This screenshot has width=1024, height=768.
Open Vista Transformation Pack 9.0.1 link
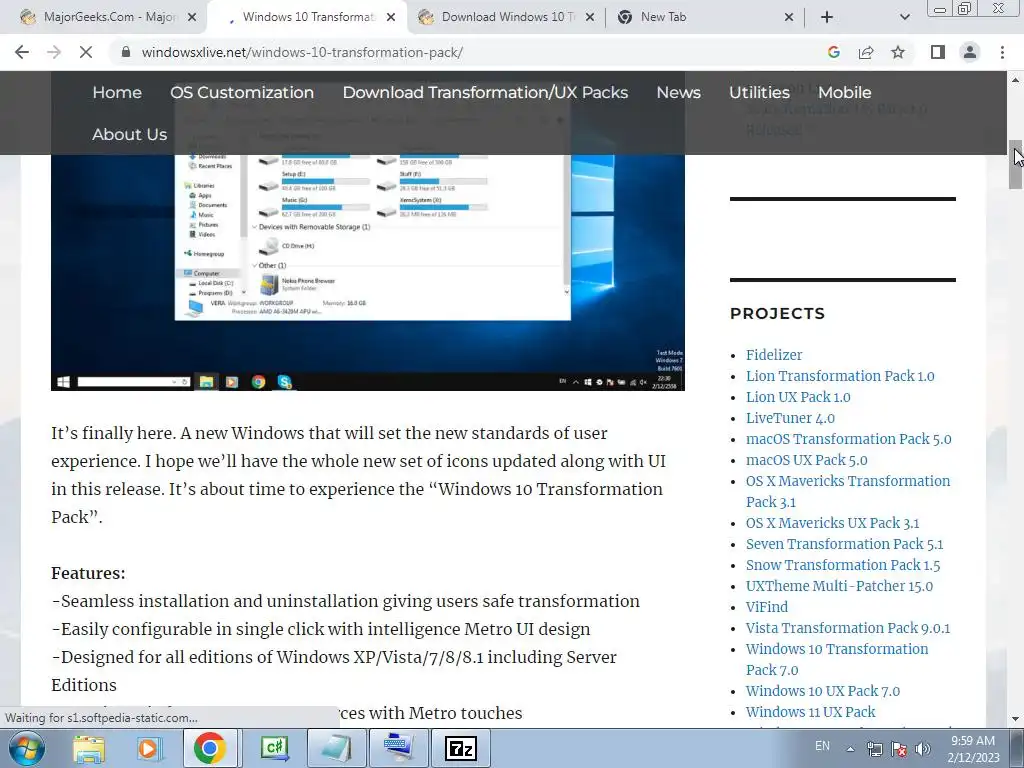(x=848, y=628)
